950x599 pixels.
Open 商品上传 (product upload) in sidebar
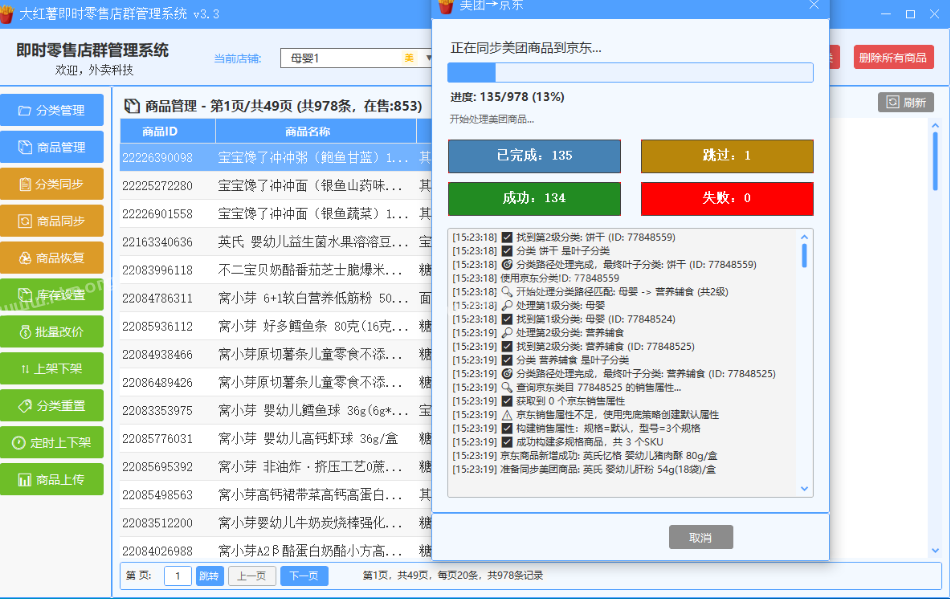[x=52, y=479]
